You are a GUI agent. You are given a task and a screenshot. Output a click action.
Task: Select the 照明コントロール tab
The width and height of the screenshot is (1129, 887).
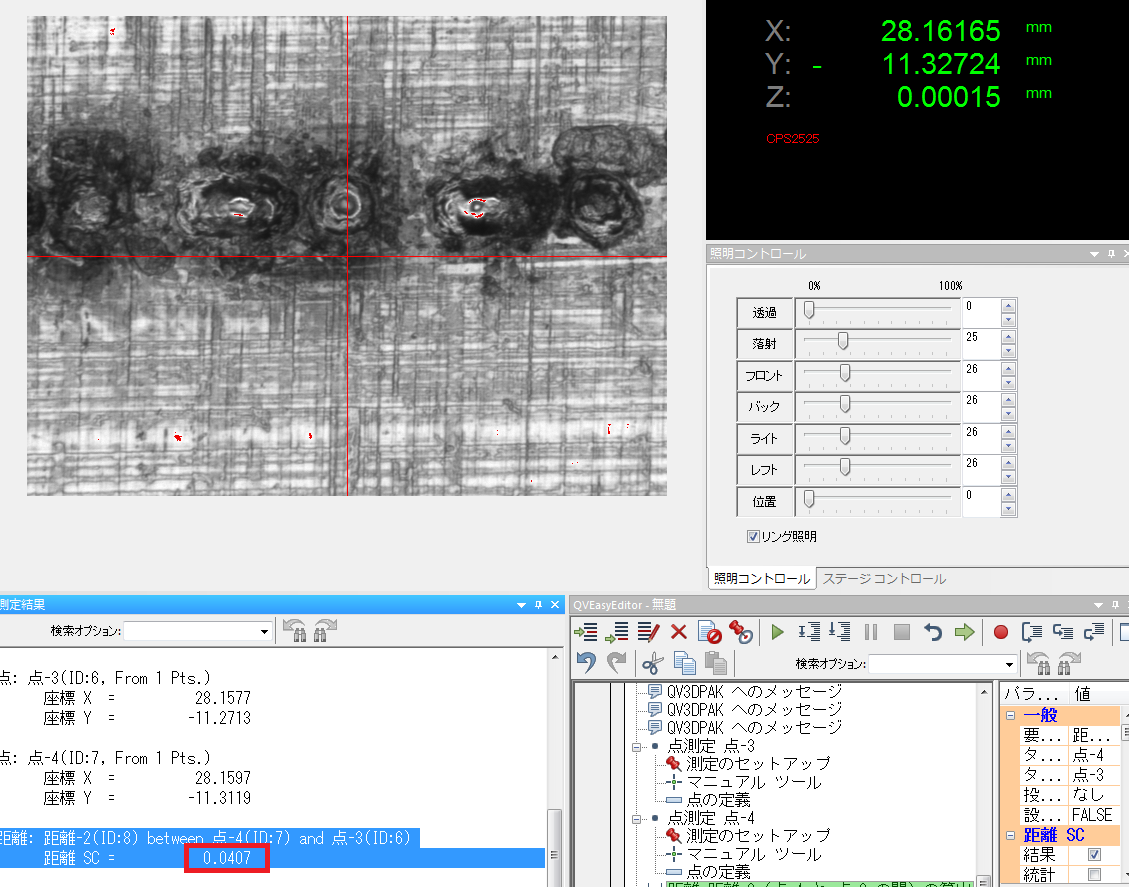(761, 579)
